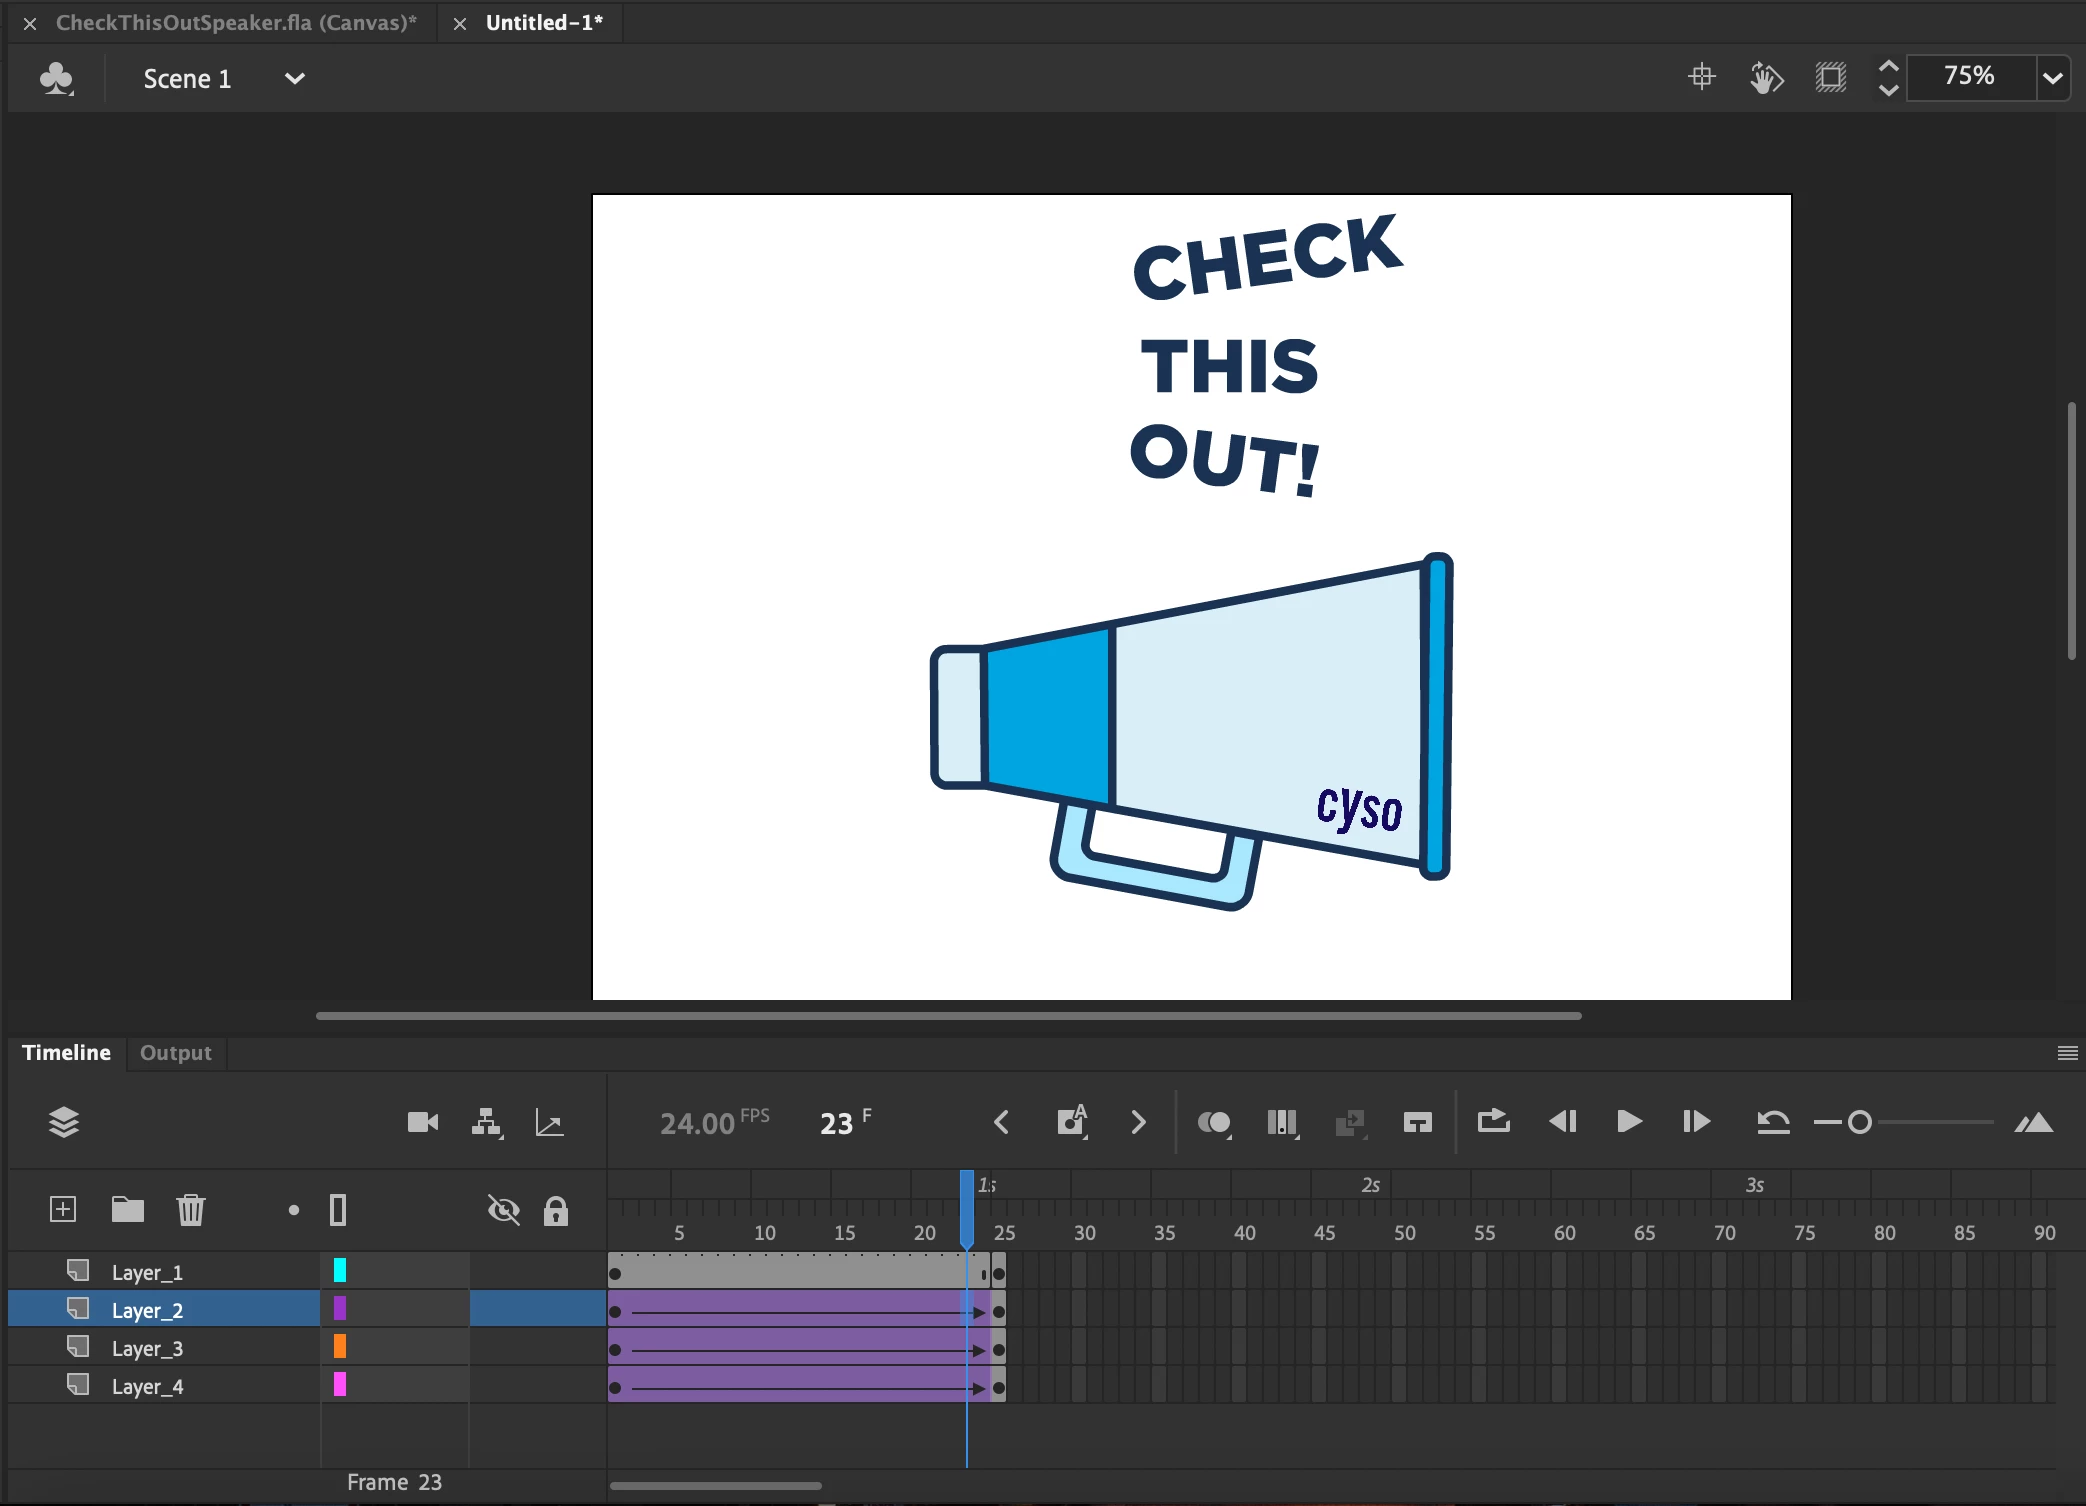Click the add camera icon

[423, 1122]
